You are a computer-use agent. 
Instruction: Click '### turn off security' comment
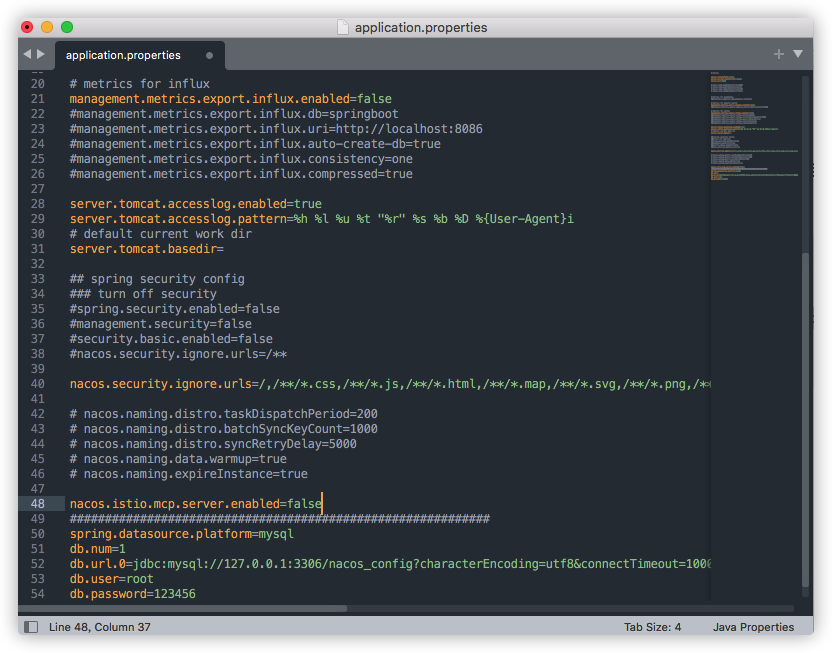[x=143, y=293]
